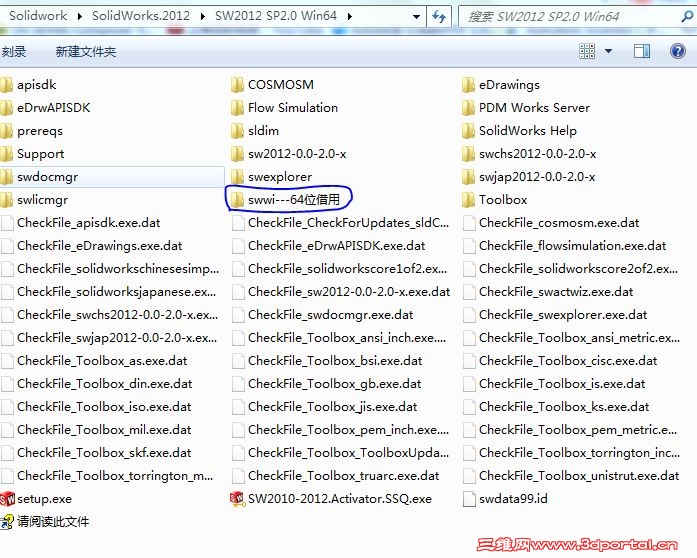Select the swdocmgr folder
This screenshot has width=697, height=558.
point(112,177)
